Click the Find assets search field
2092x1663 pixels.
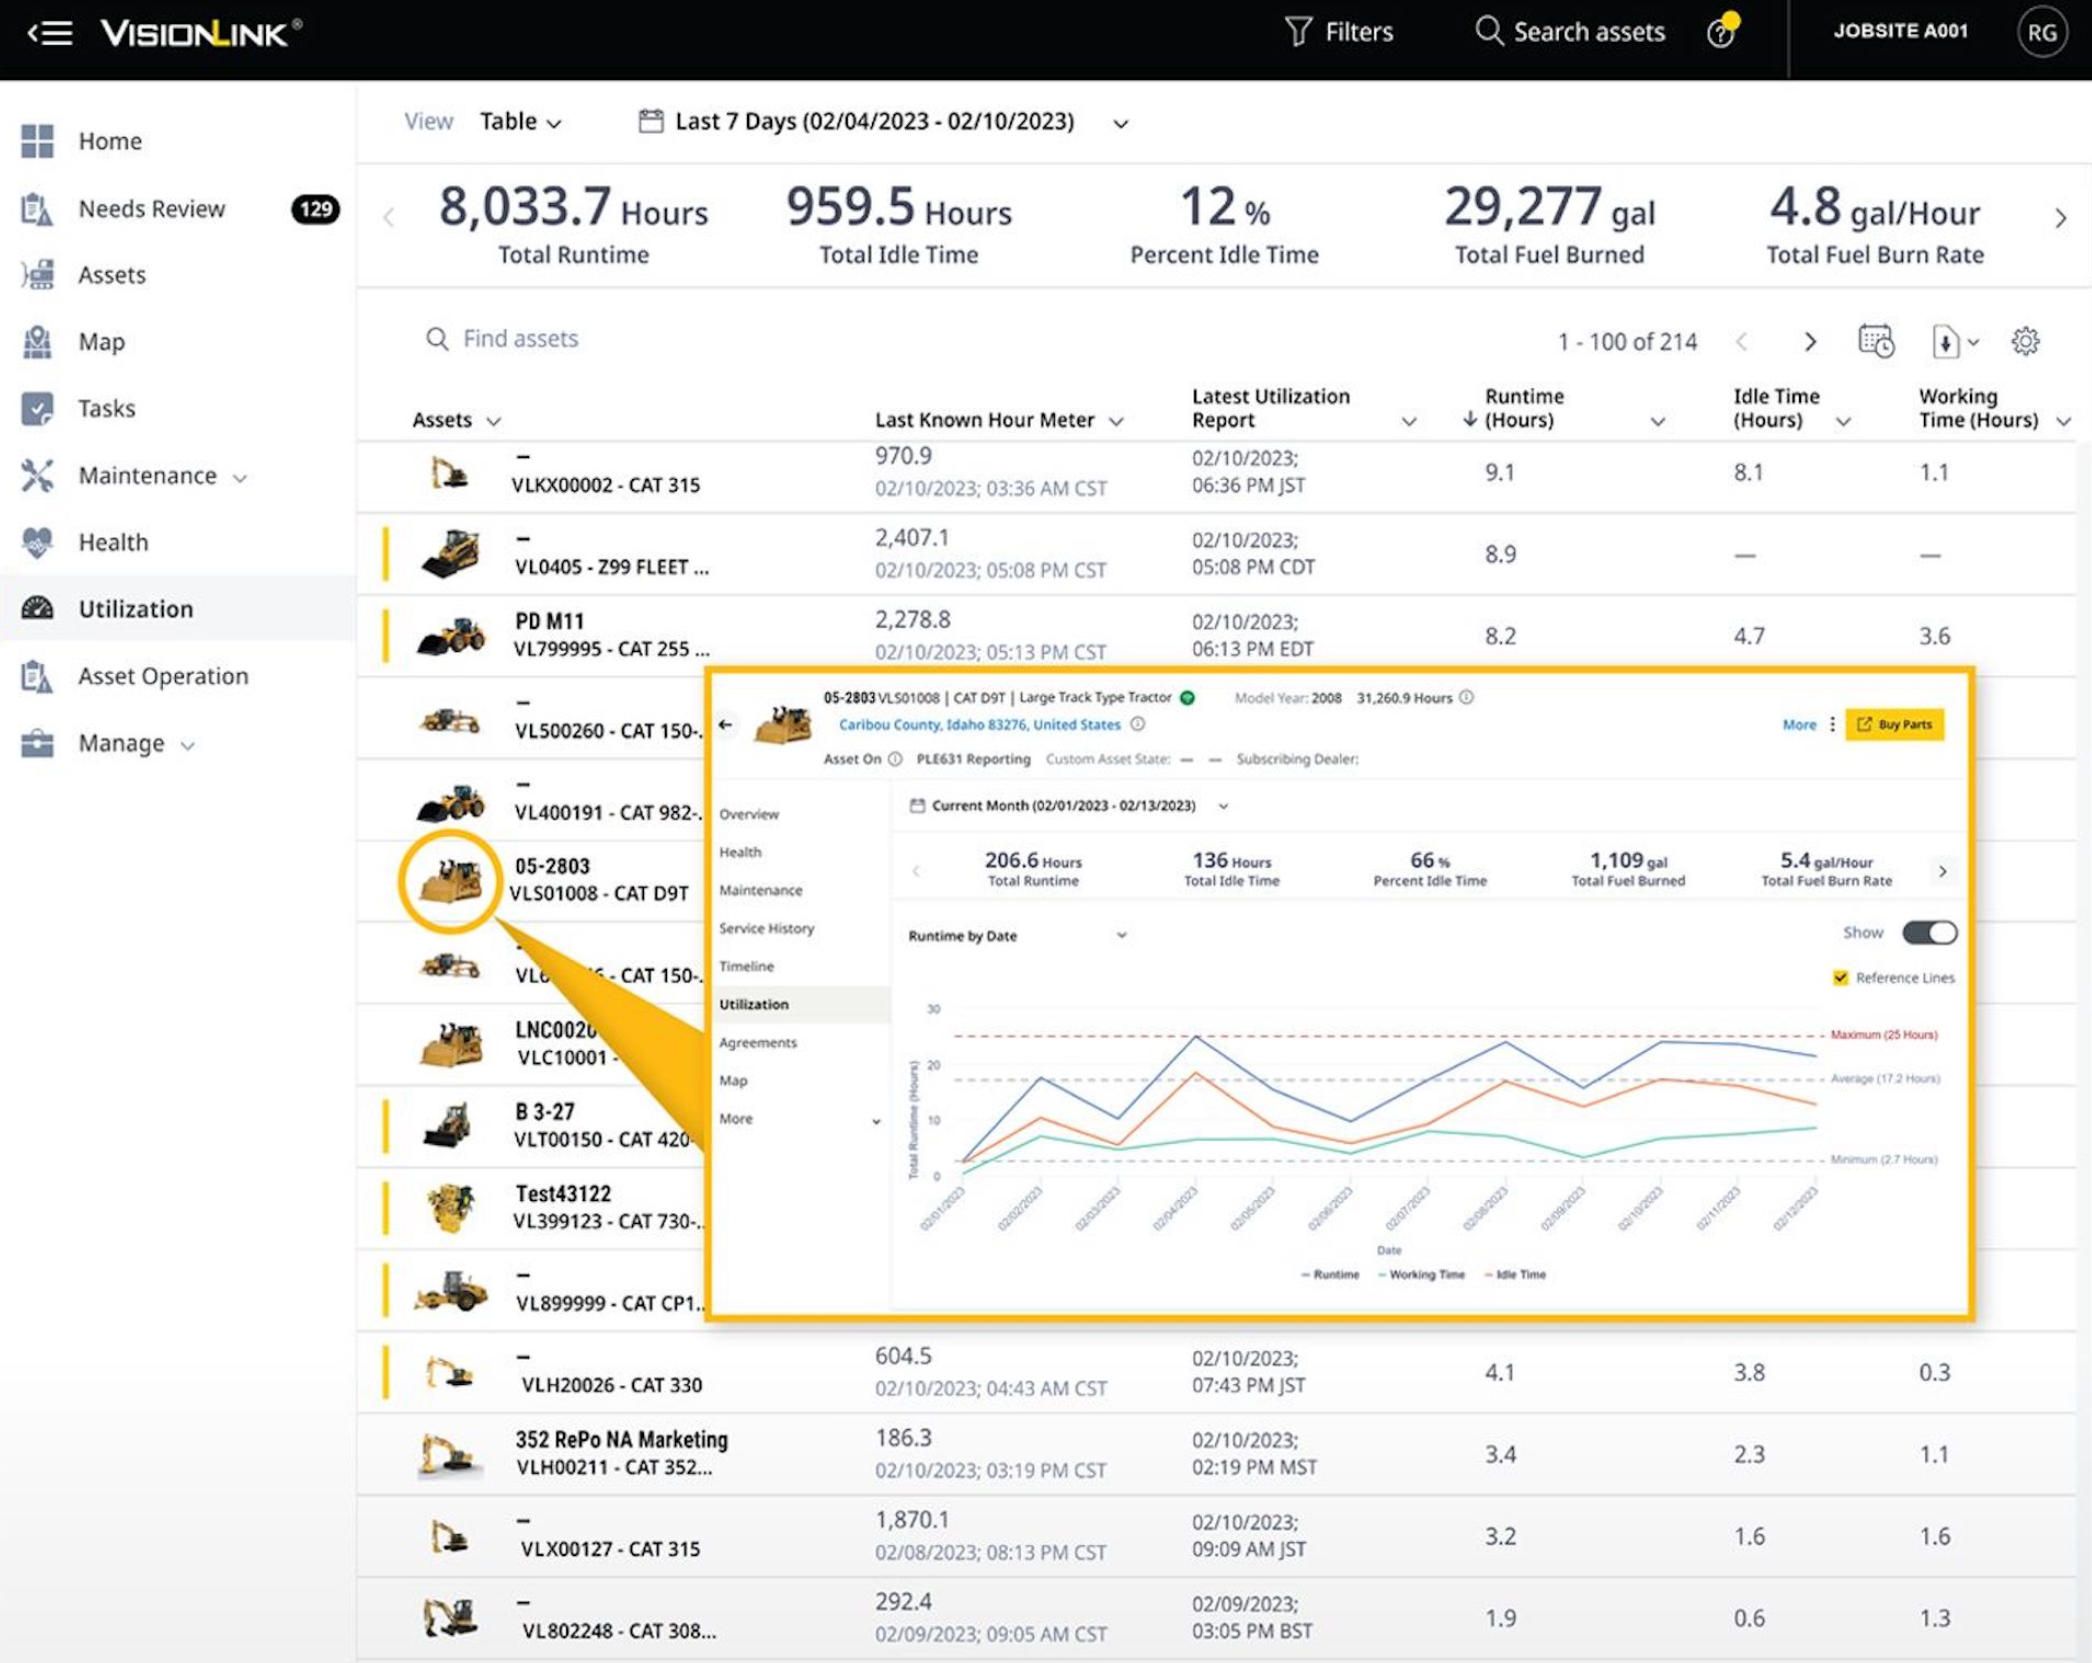520,339
